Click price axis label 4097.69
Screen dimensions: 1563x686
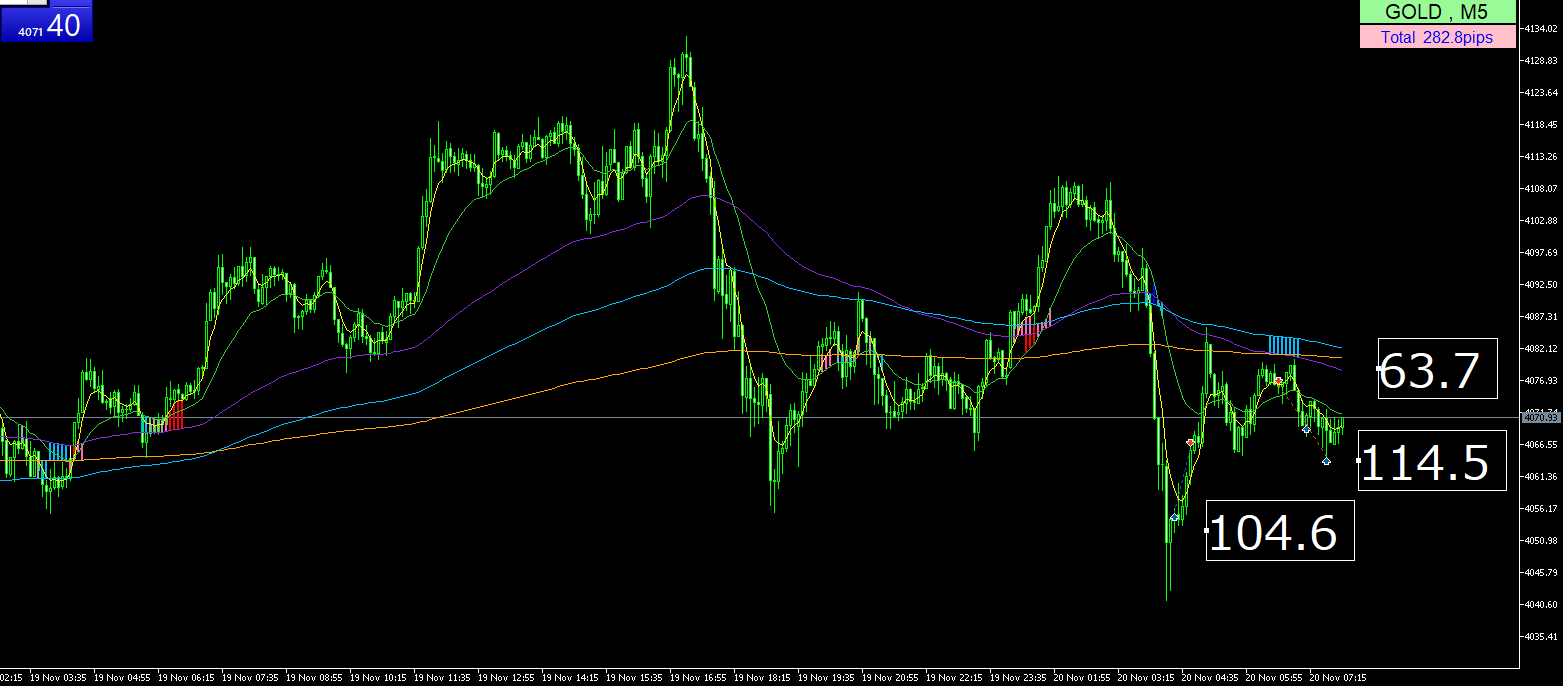click(x=1543, y=253)
